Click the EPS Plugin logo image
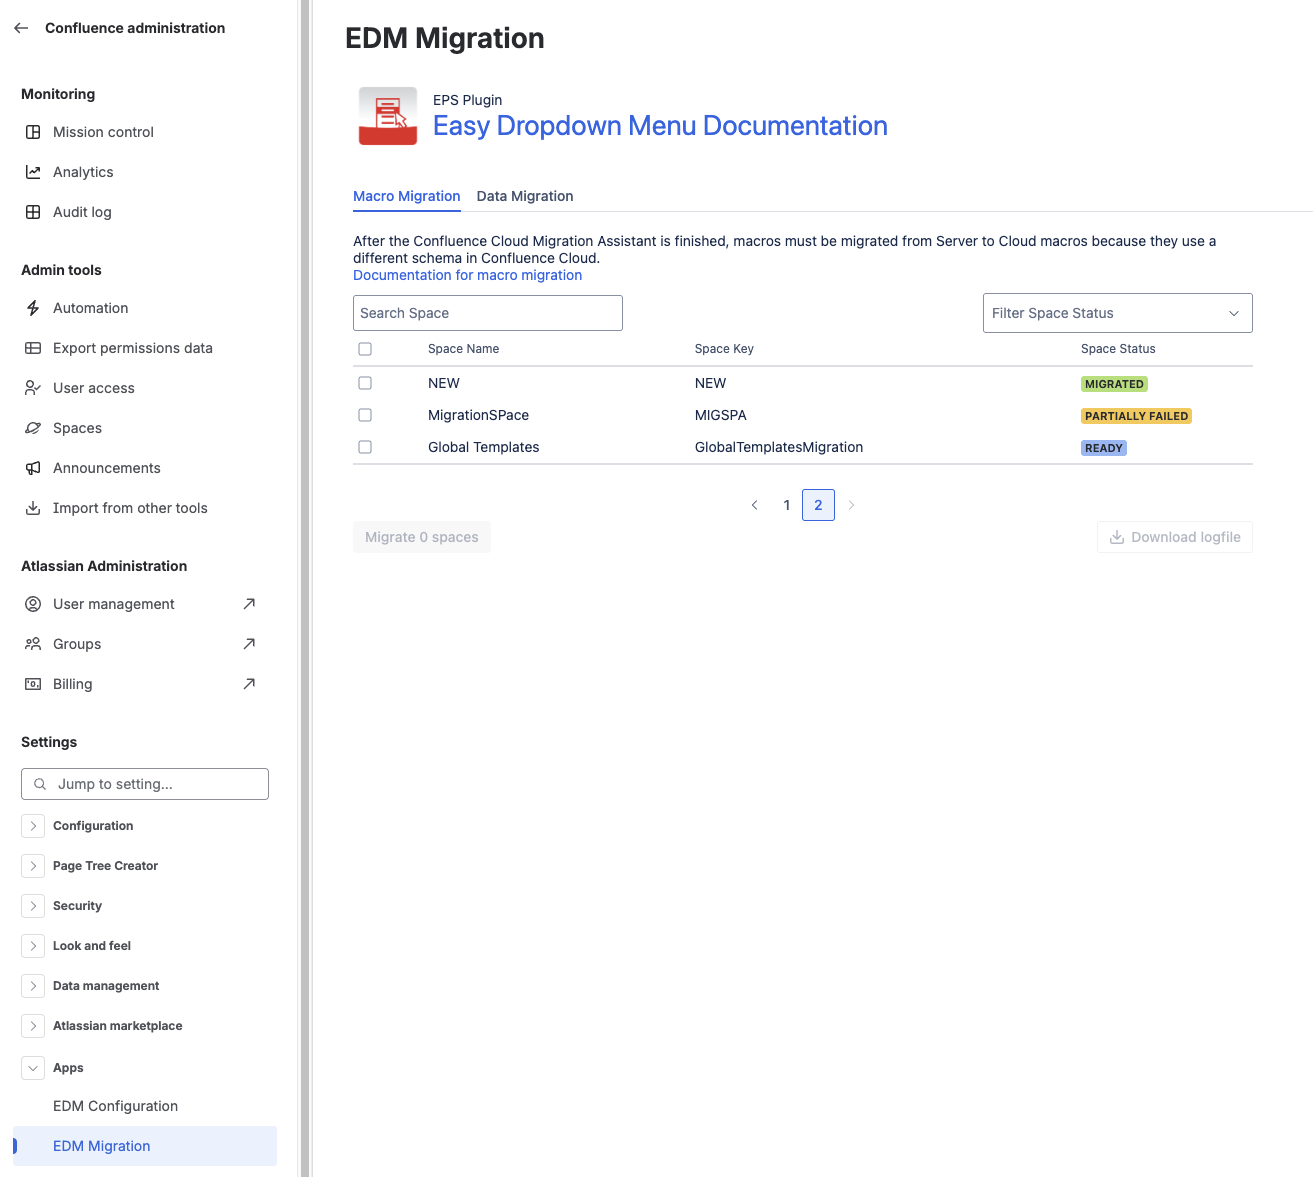This screenshot has width=1313, height=1177. point(388,116)
